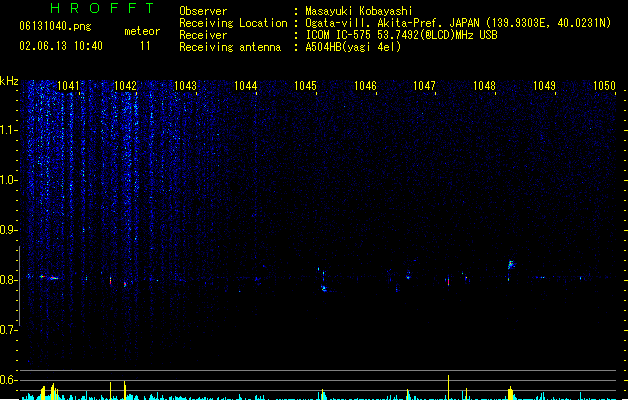Click the tallest yellow peak near 1047
Image resolution: width=629 pixels, height=400 pixels.
click(448, 387)
